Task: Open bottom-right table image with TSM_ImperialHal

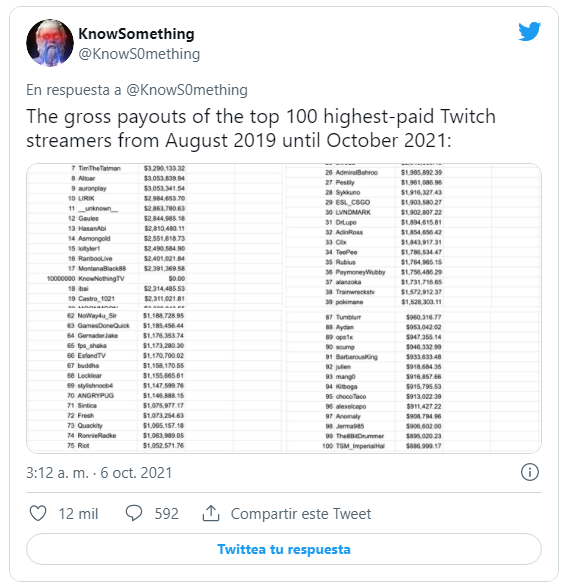Action: [413, 381]
